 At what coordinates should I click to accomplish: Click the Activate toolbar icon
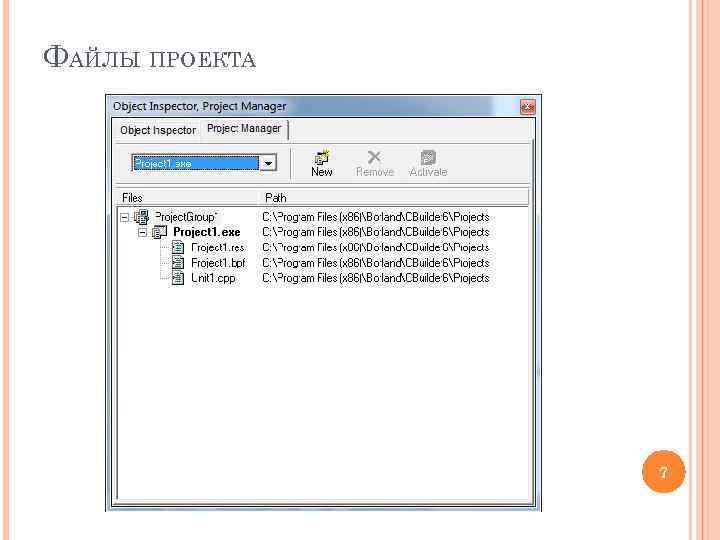[x=428, y=157]
